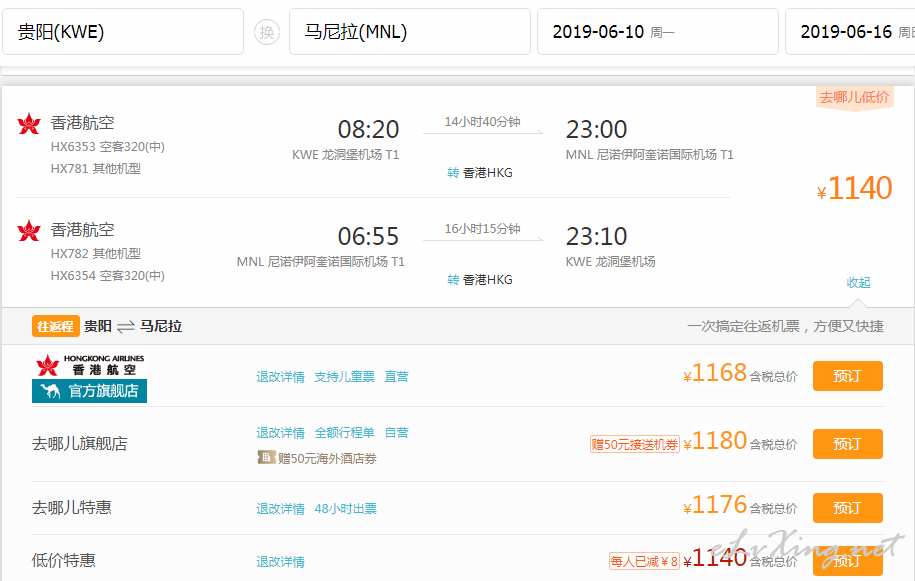Image resolution: width=915 pixels, height=581 pixels.
Task: Open the Hong Kong Airlines official flagship store logo
Action: 89,377
